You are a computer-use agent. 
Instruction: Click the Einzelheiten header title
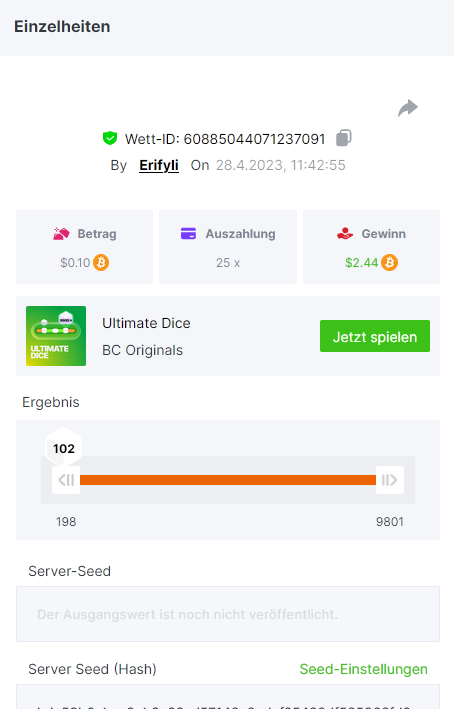point(62,27)
